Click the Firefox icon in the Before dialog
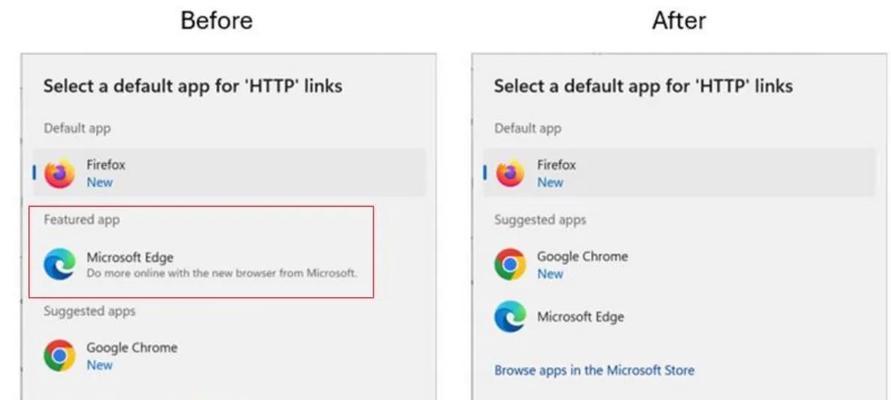Screen dimensions: 891x400 coord(60,173)
